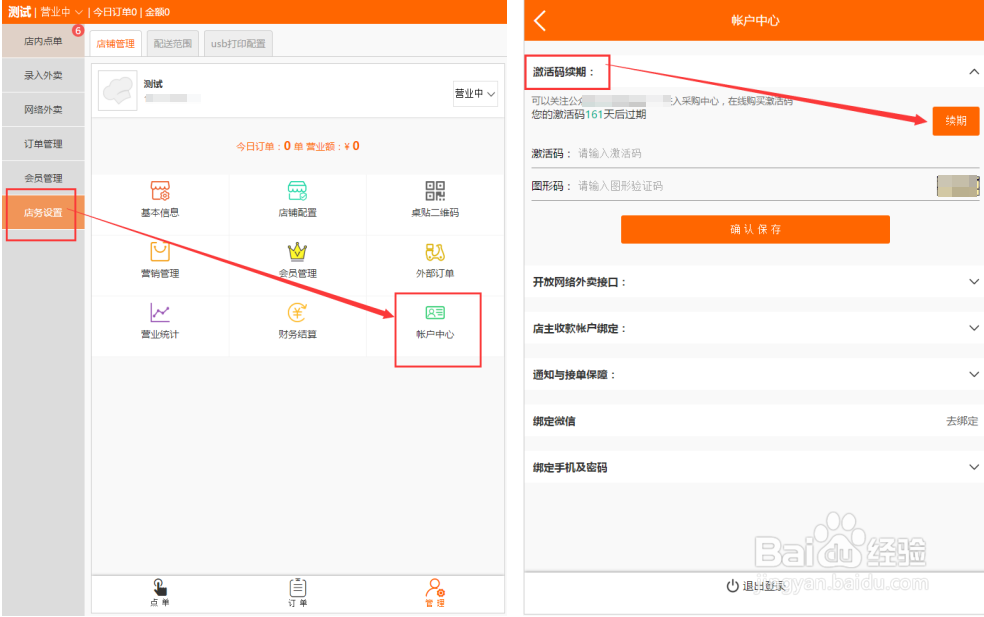The width and height of the screenshot is (984, 617).
Task: Select 店务设置 in the left sidebar
Action: [x=41, y=214]
